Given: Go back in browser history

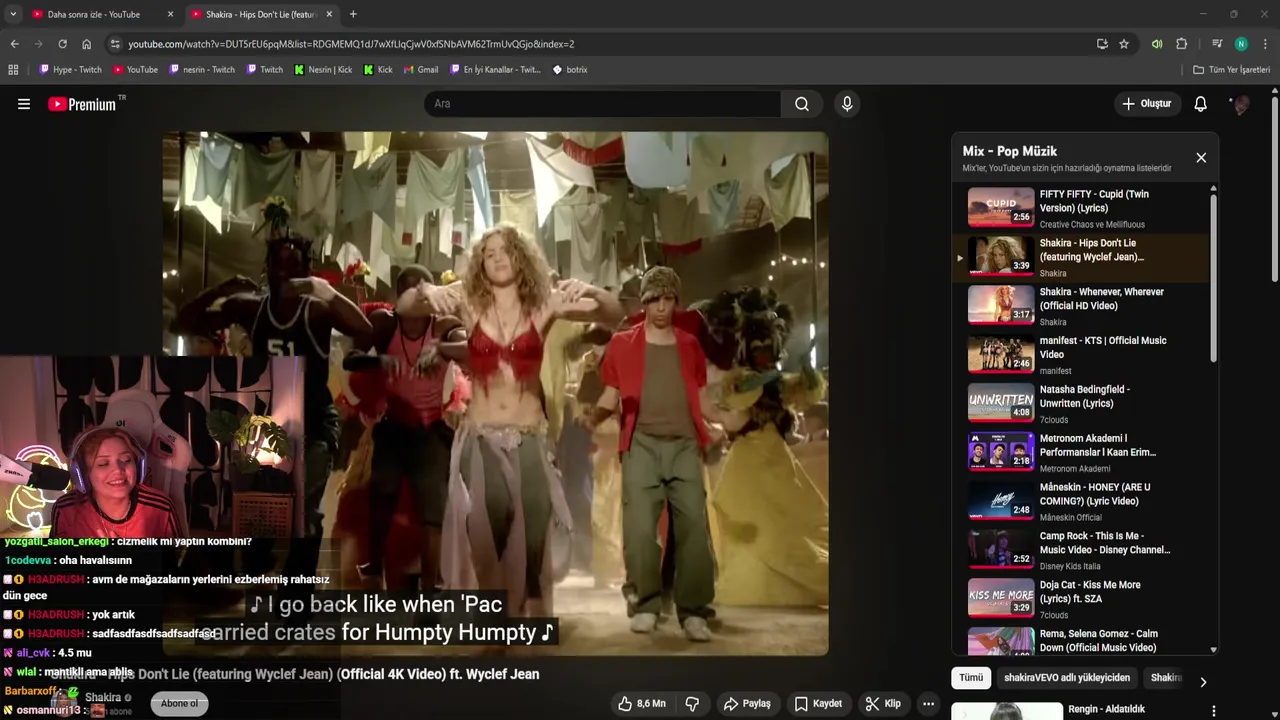Looking at the screenshot, I should [14, 44].
